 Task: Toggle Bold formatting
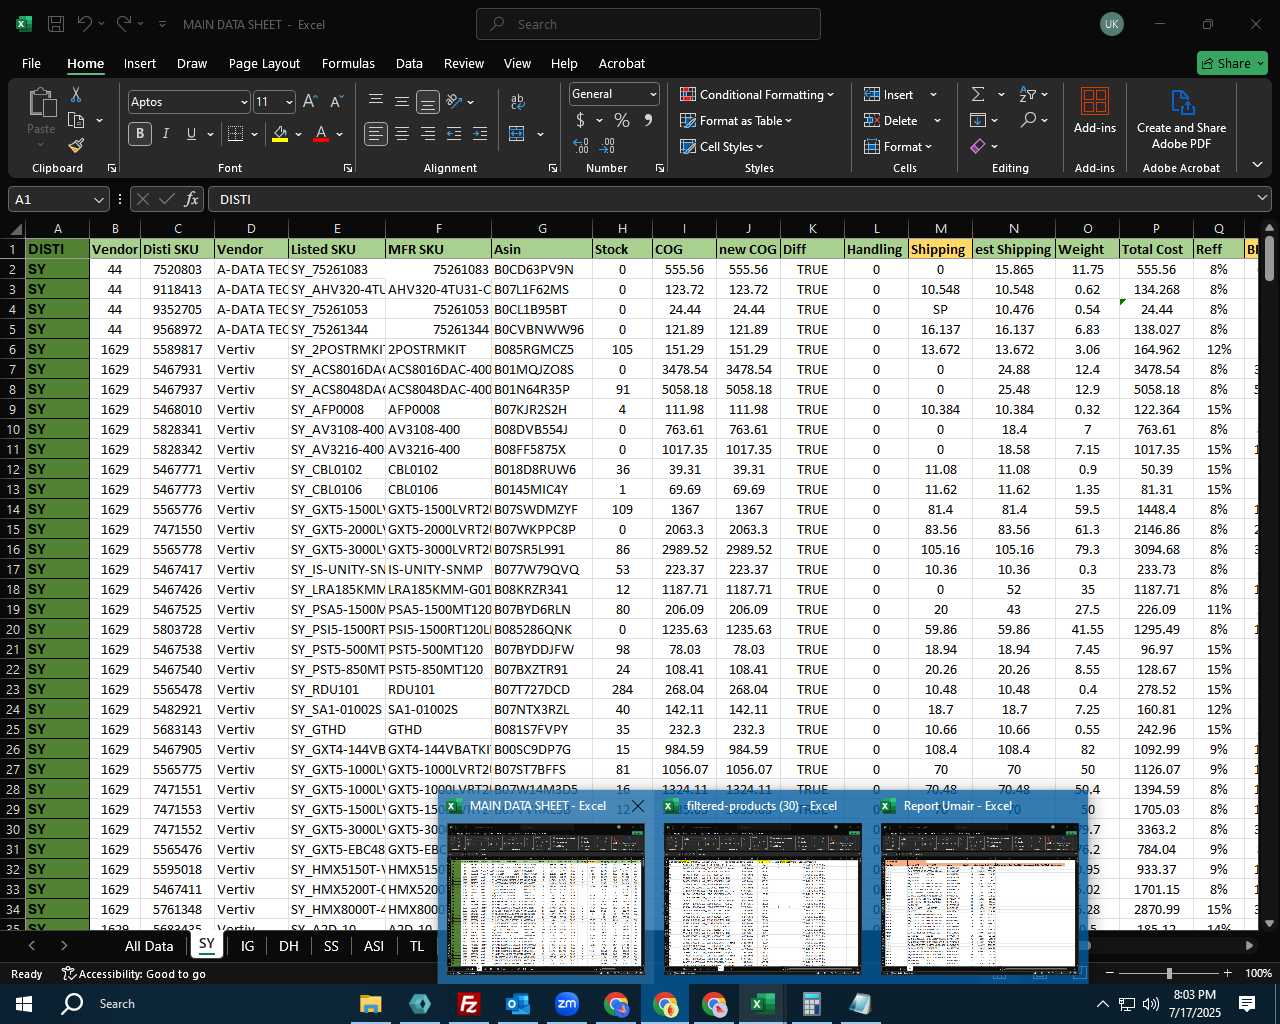[140, 134]
